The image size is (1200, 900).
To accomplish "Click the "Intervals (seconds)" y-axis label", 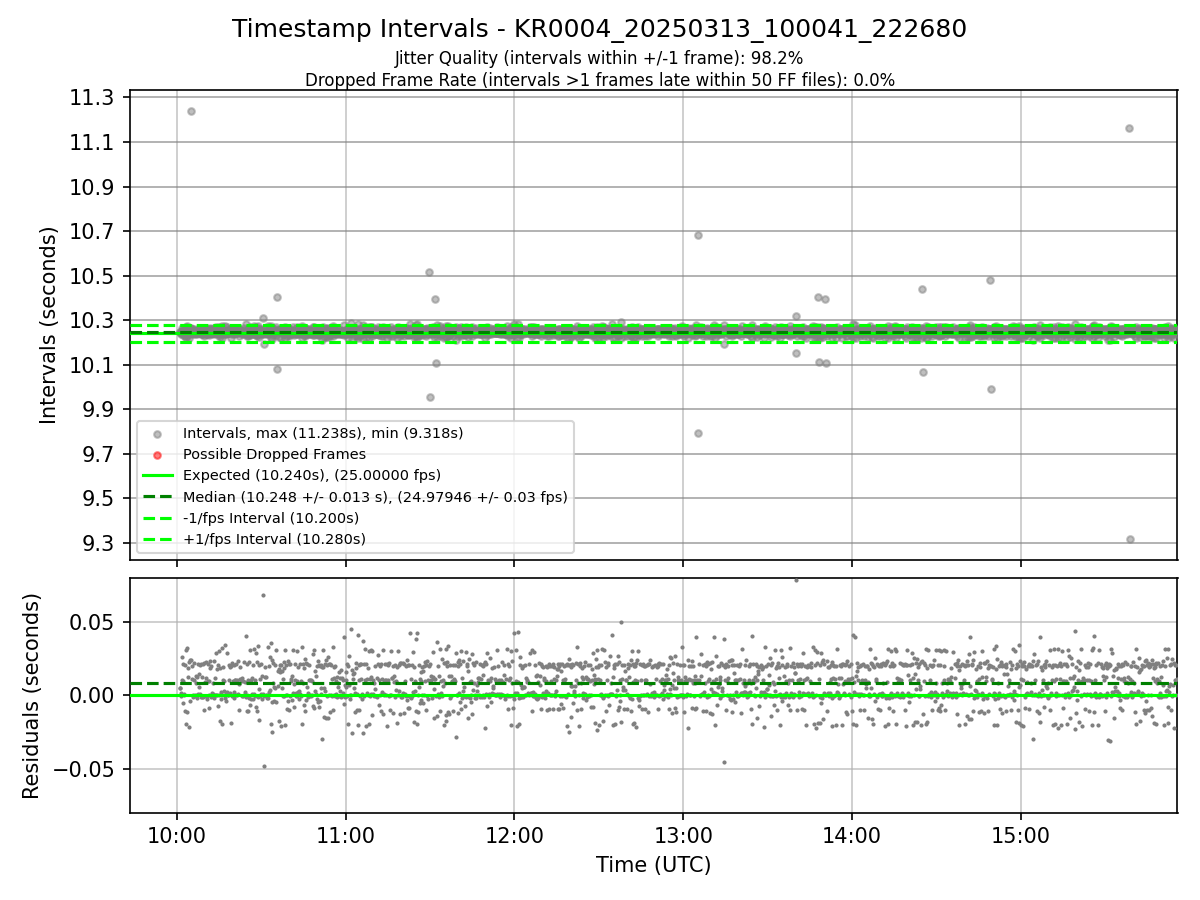I will pyautogui.click(x=49, y=325).
